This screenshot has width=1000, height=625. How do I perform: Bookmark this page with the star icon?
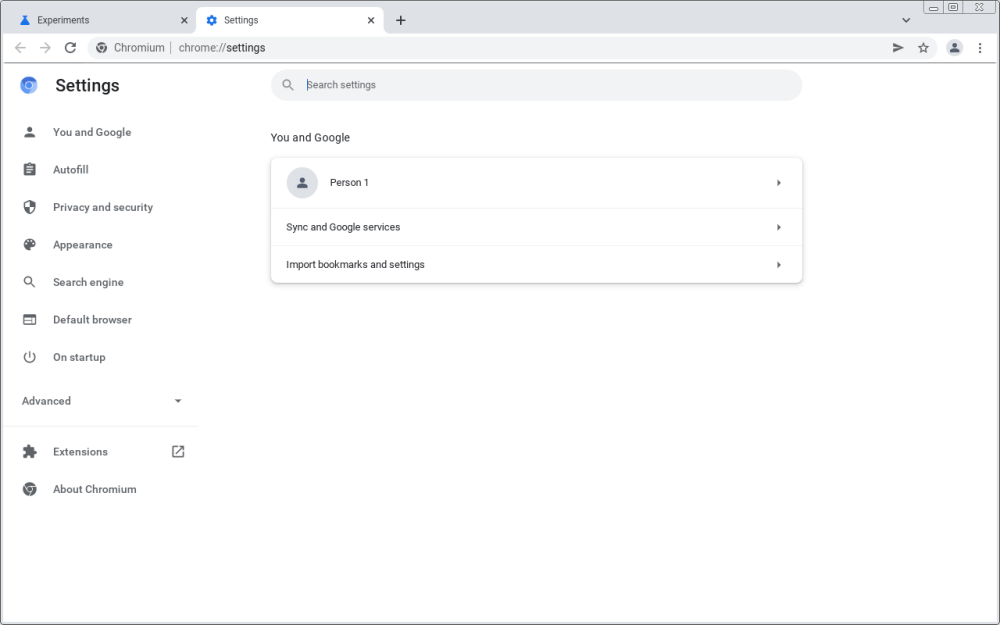tap(923, 48)
